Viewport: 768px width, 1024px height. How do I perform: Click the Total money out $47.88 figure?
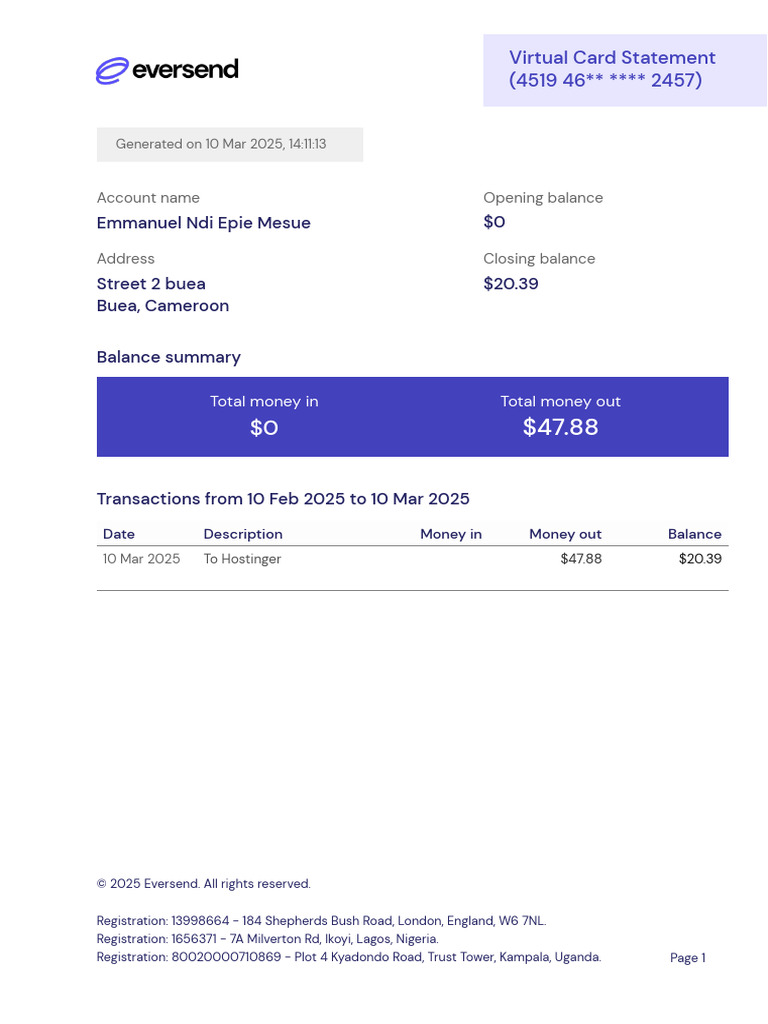tap(560, 427)
